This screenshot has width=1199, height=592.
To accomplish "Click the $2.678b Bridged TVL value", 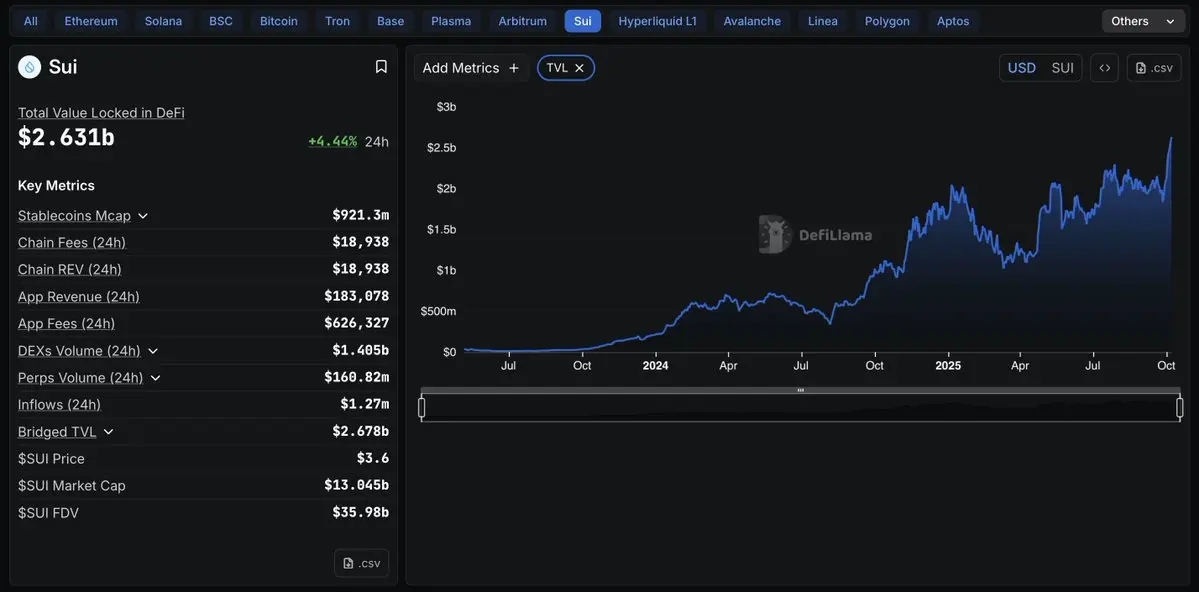I will (x=361, y=431).
